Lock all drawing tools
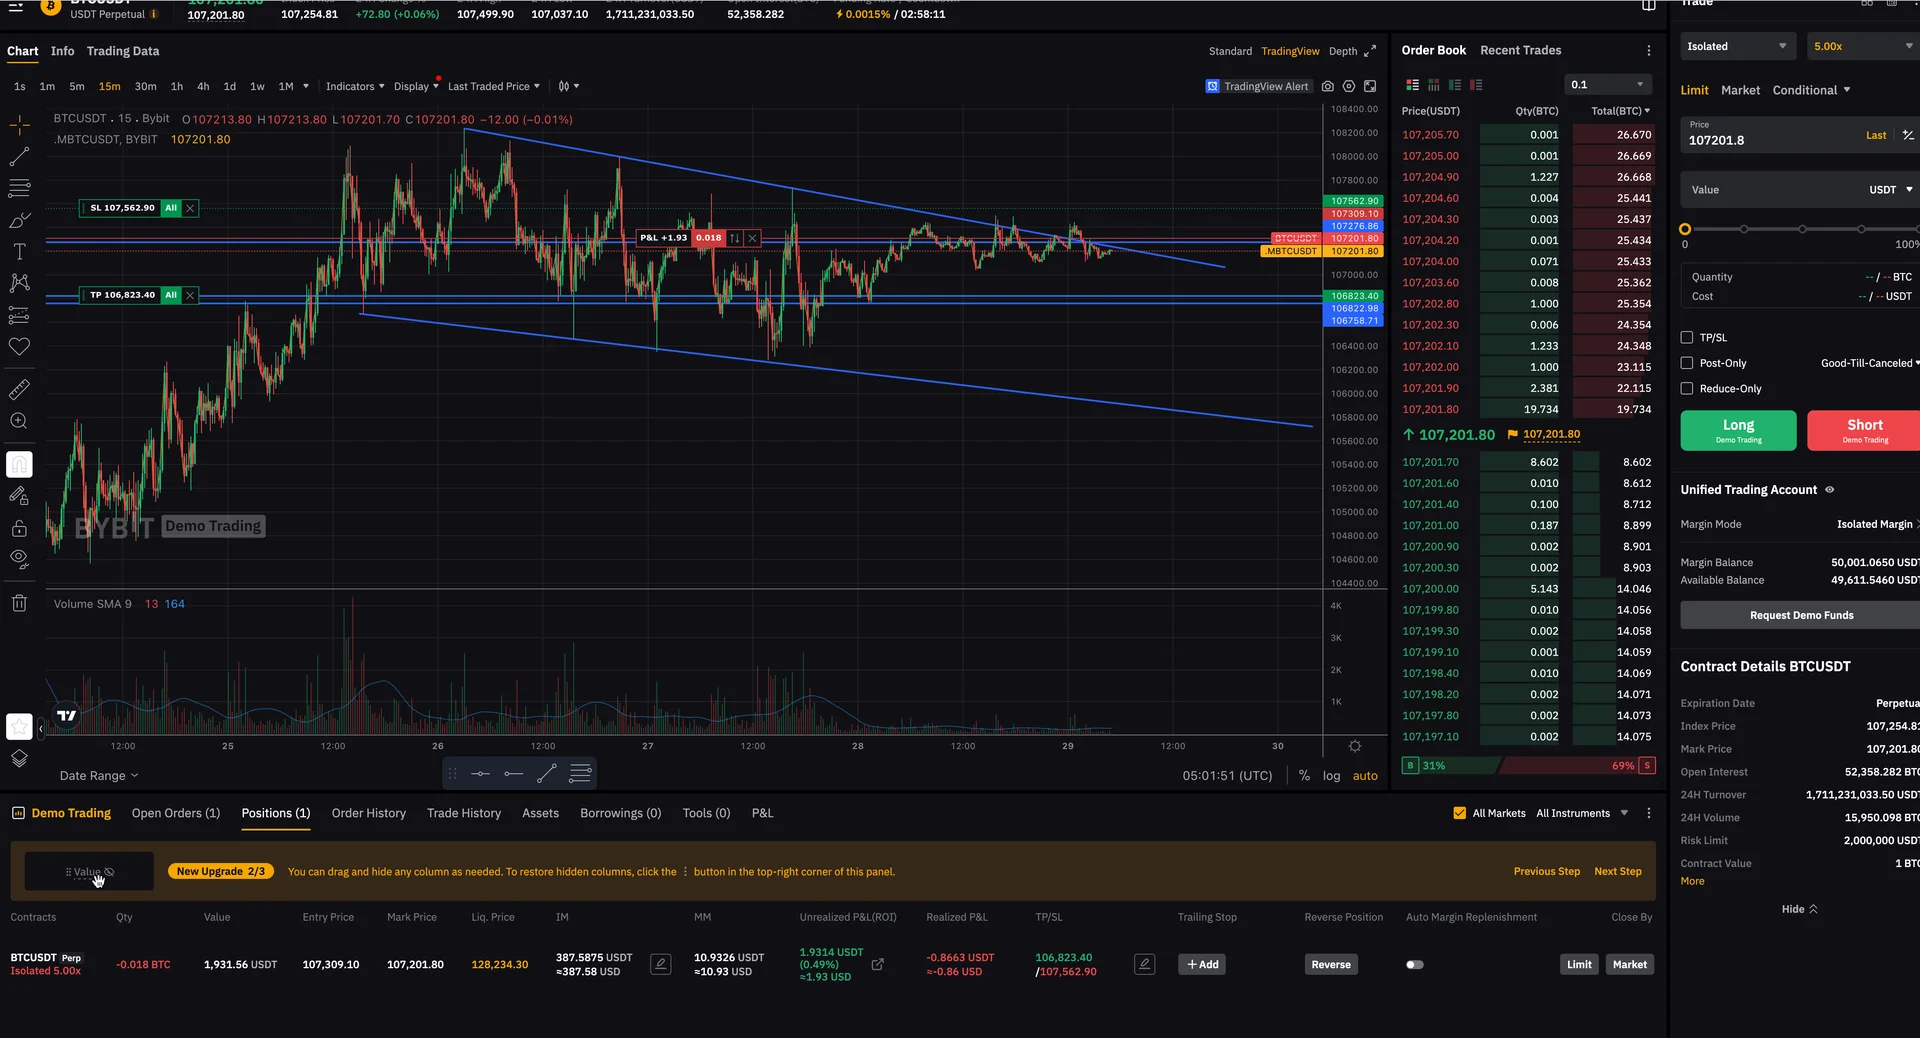The height and width of the screenshot is (1038, 1920). (19, 528)
